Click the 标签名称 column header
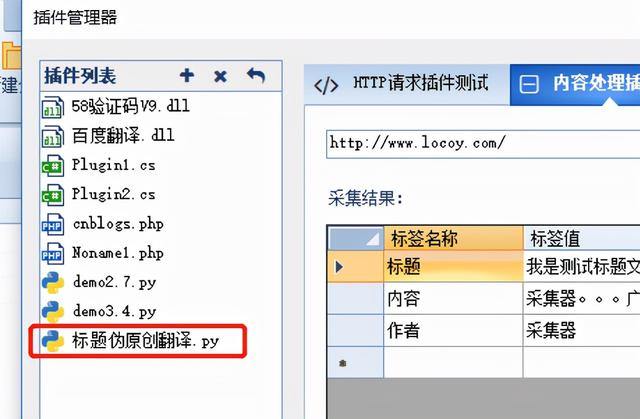 coord(453,238)
